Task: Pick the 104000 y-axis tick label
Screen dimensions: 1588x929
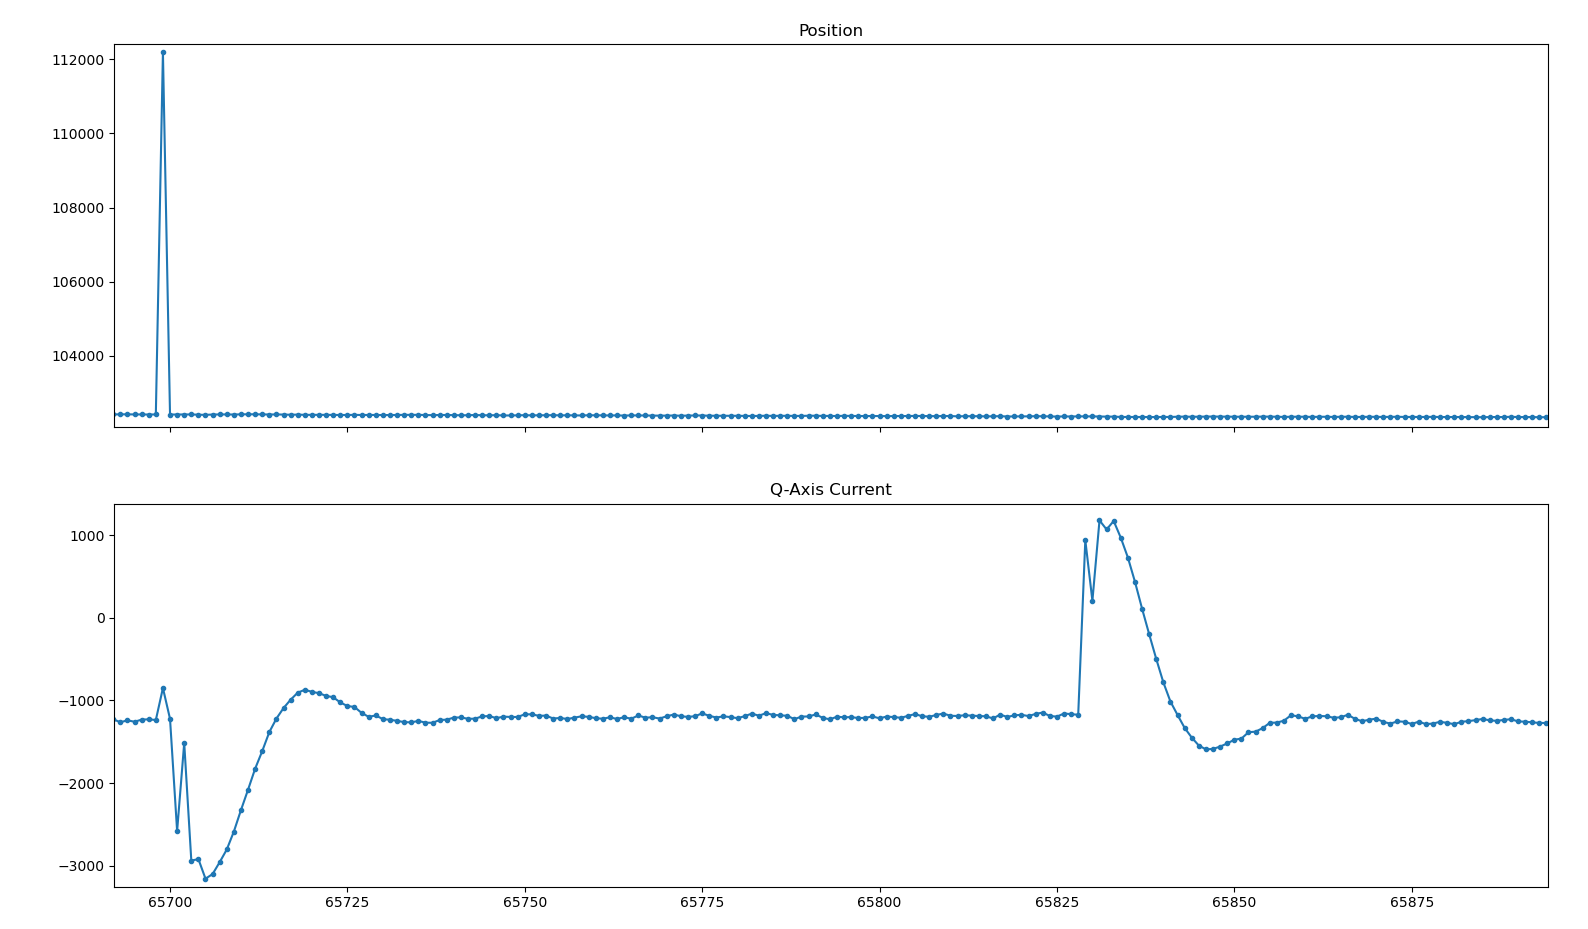Action: point(76,356)
